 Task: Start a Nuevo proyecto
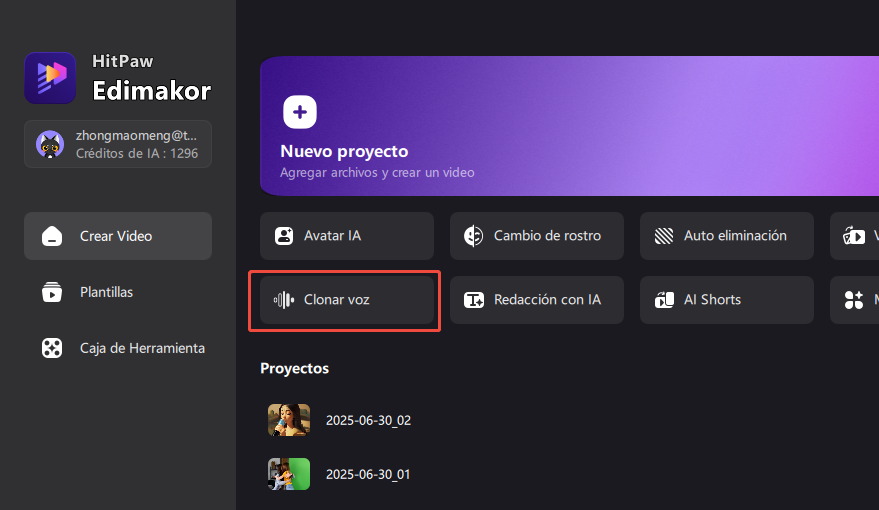click(x=569, y=126)
